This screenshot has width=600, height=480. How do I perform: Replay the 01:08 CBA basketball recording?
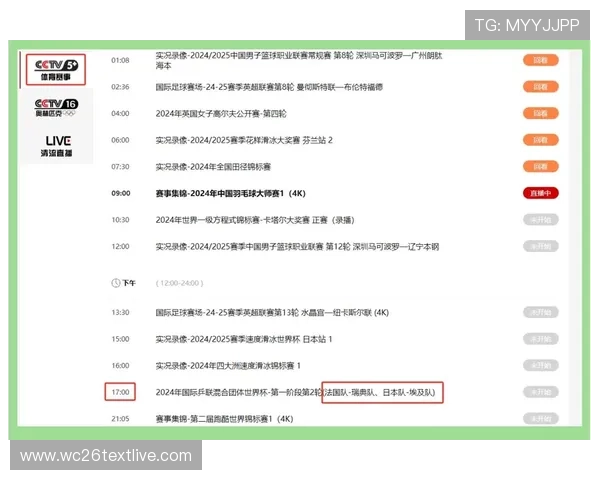click(541, 60)
